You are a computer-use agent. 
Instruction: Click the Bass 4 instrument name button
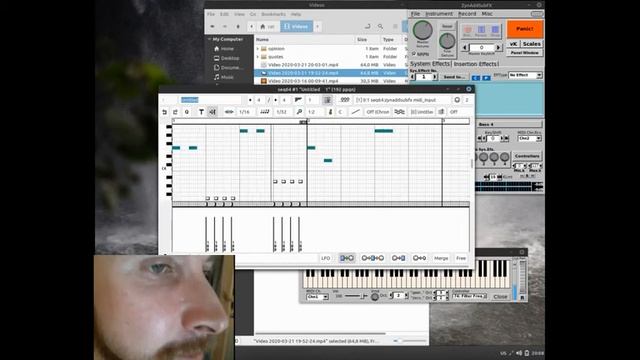pos(509,124)
